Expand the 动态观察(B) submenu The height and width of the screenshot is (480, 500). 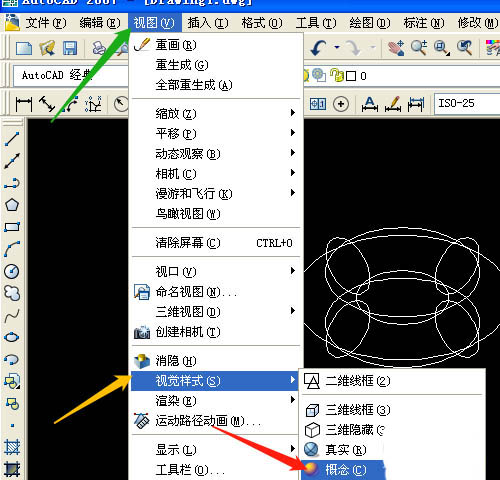click(216, 154)
